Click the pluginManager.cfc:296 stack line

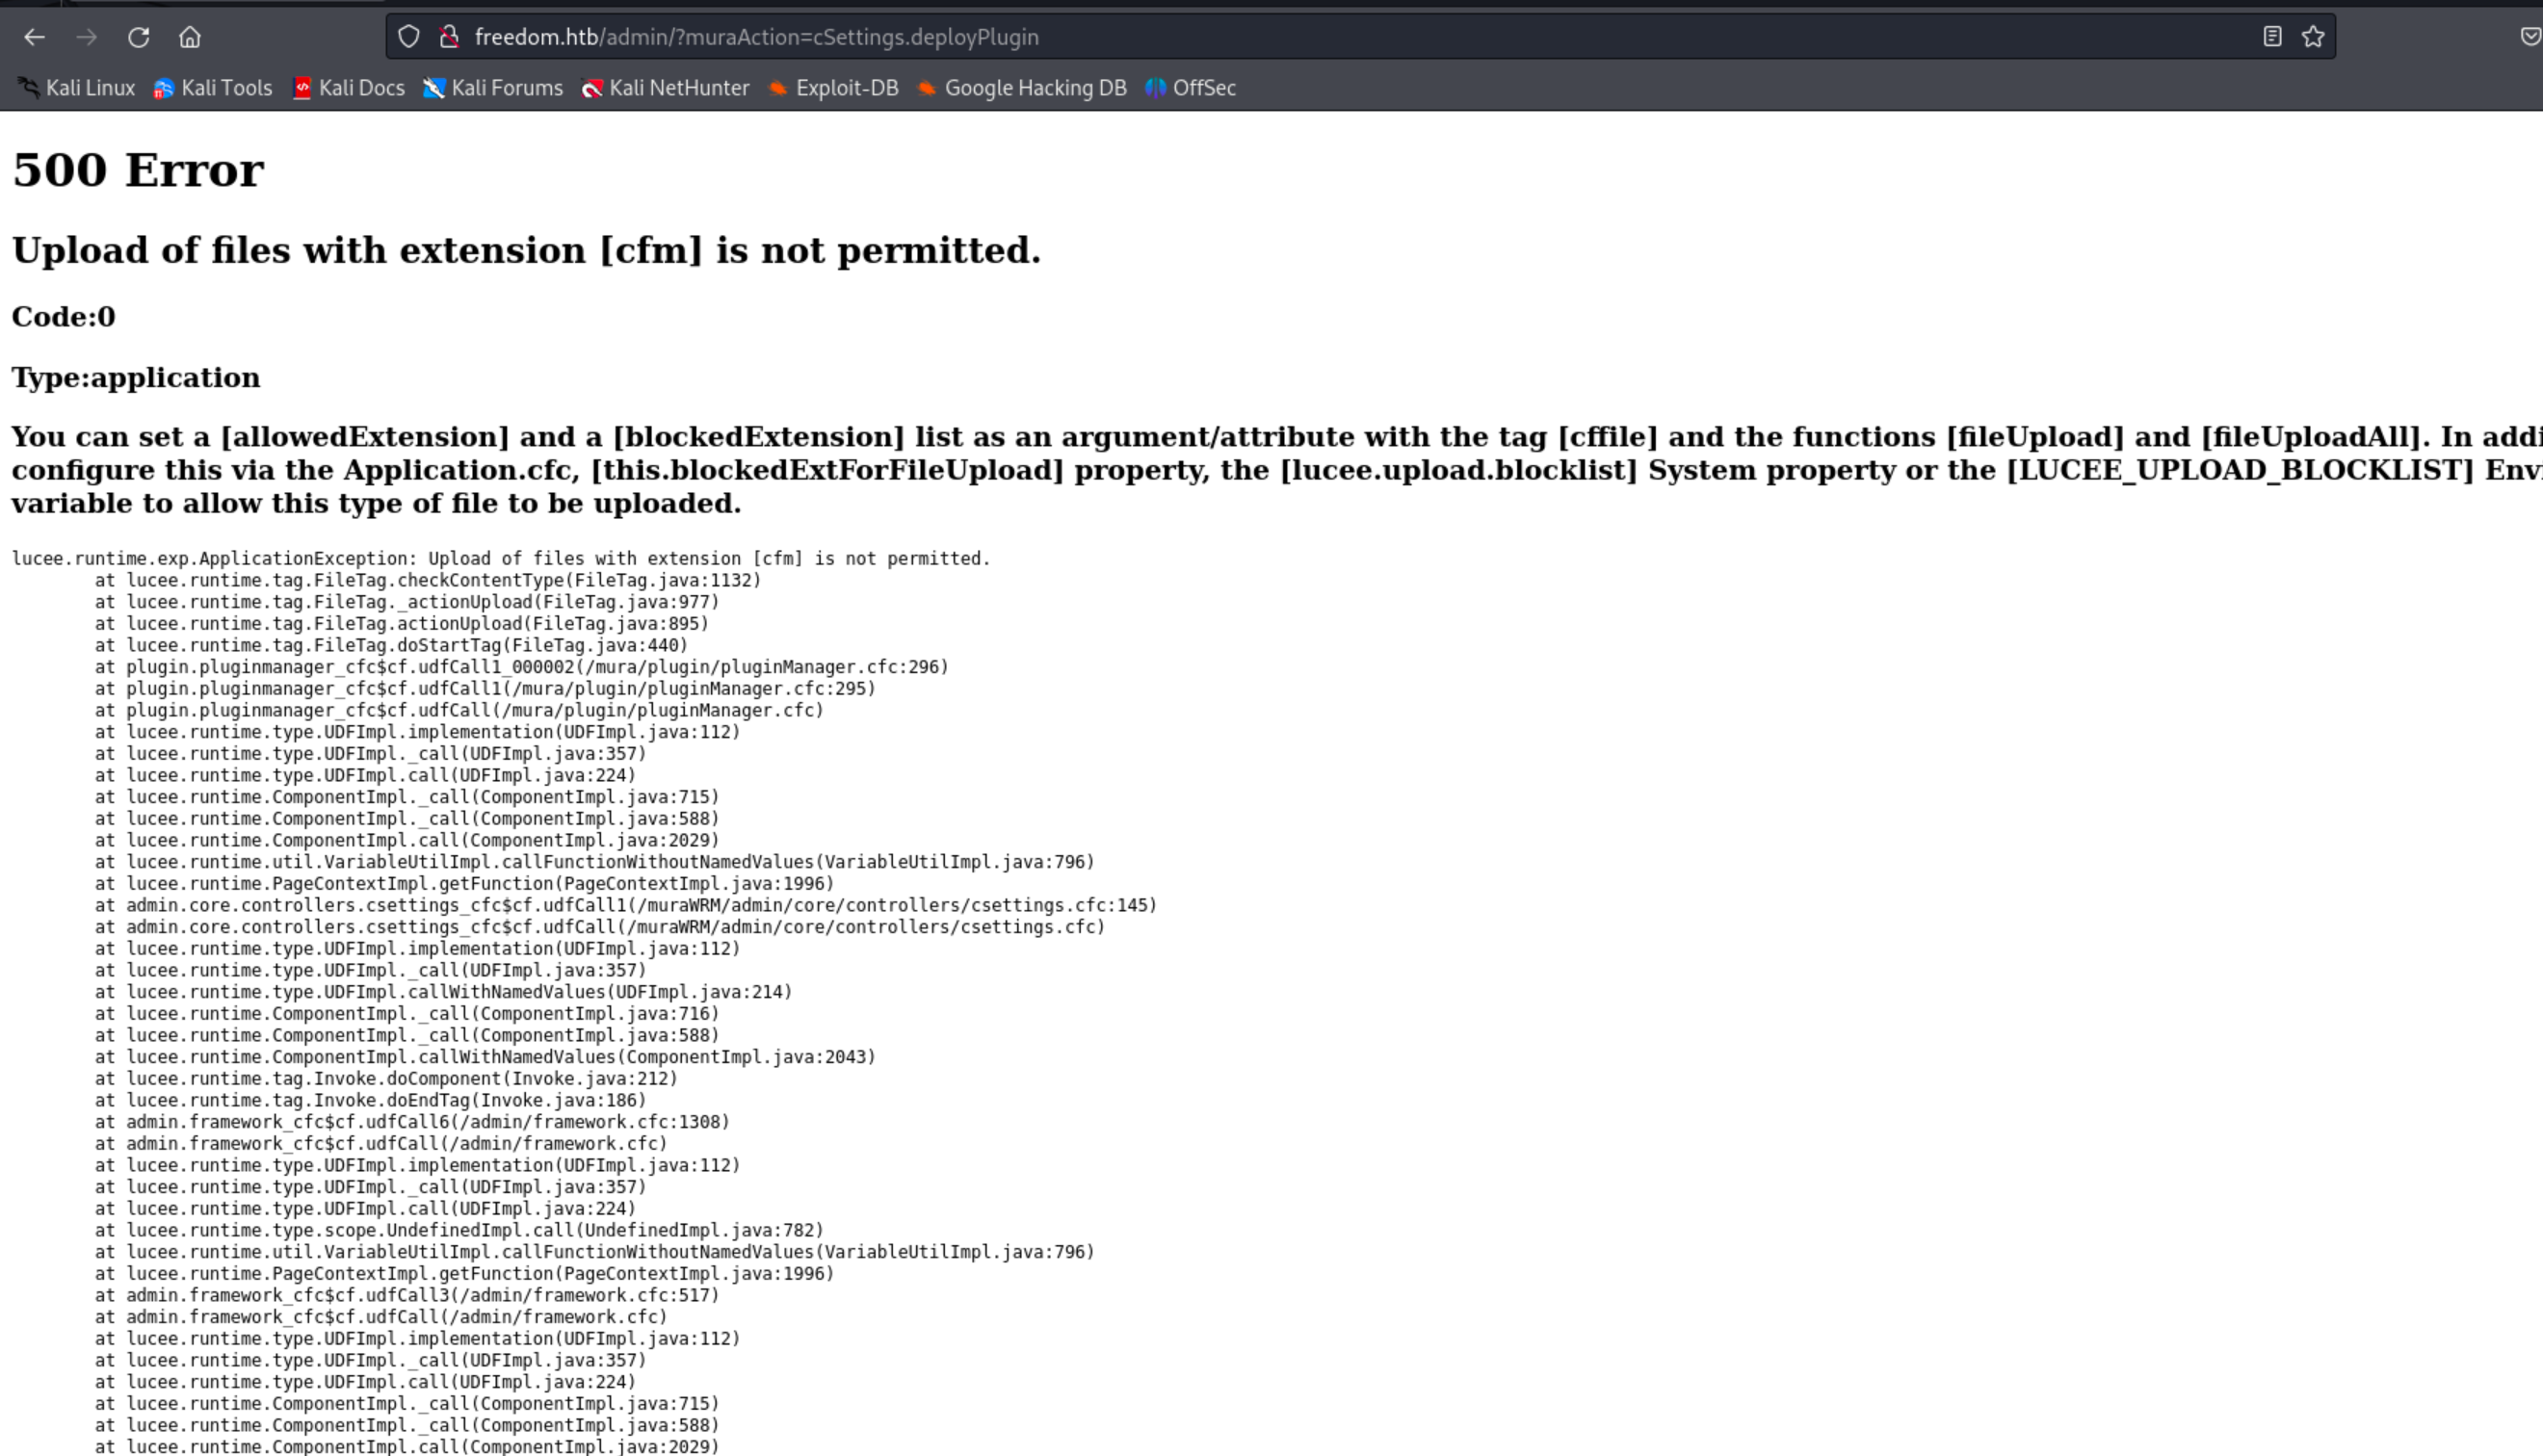pos(522,667)
